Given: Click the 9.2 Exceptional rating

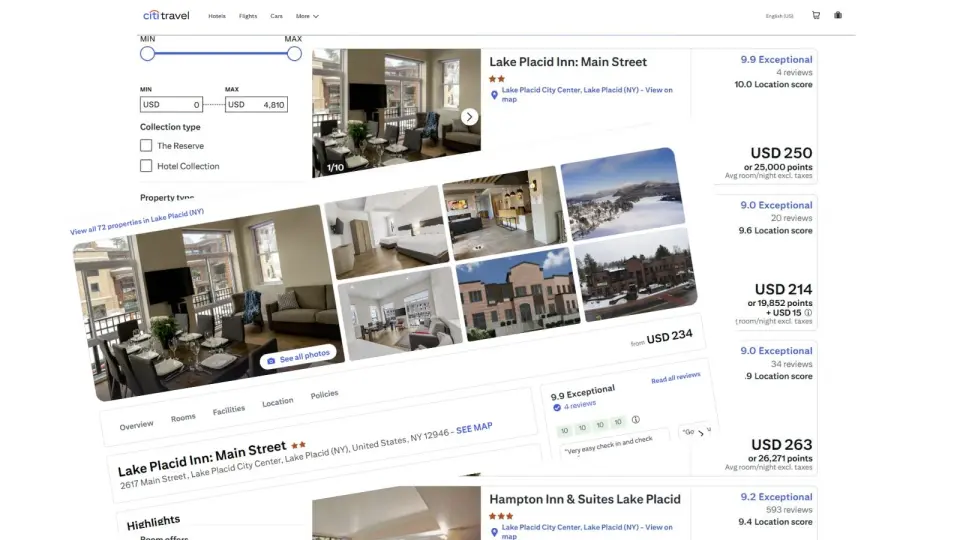Looking at the screenshot, I should [x=776, y=497].
